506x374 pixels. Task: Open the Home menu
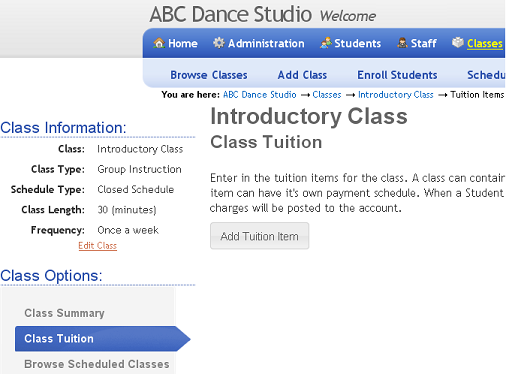click(183, 43)
